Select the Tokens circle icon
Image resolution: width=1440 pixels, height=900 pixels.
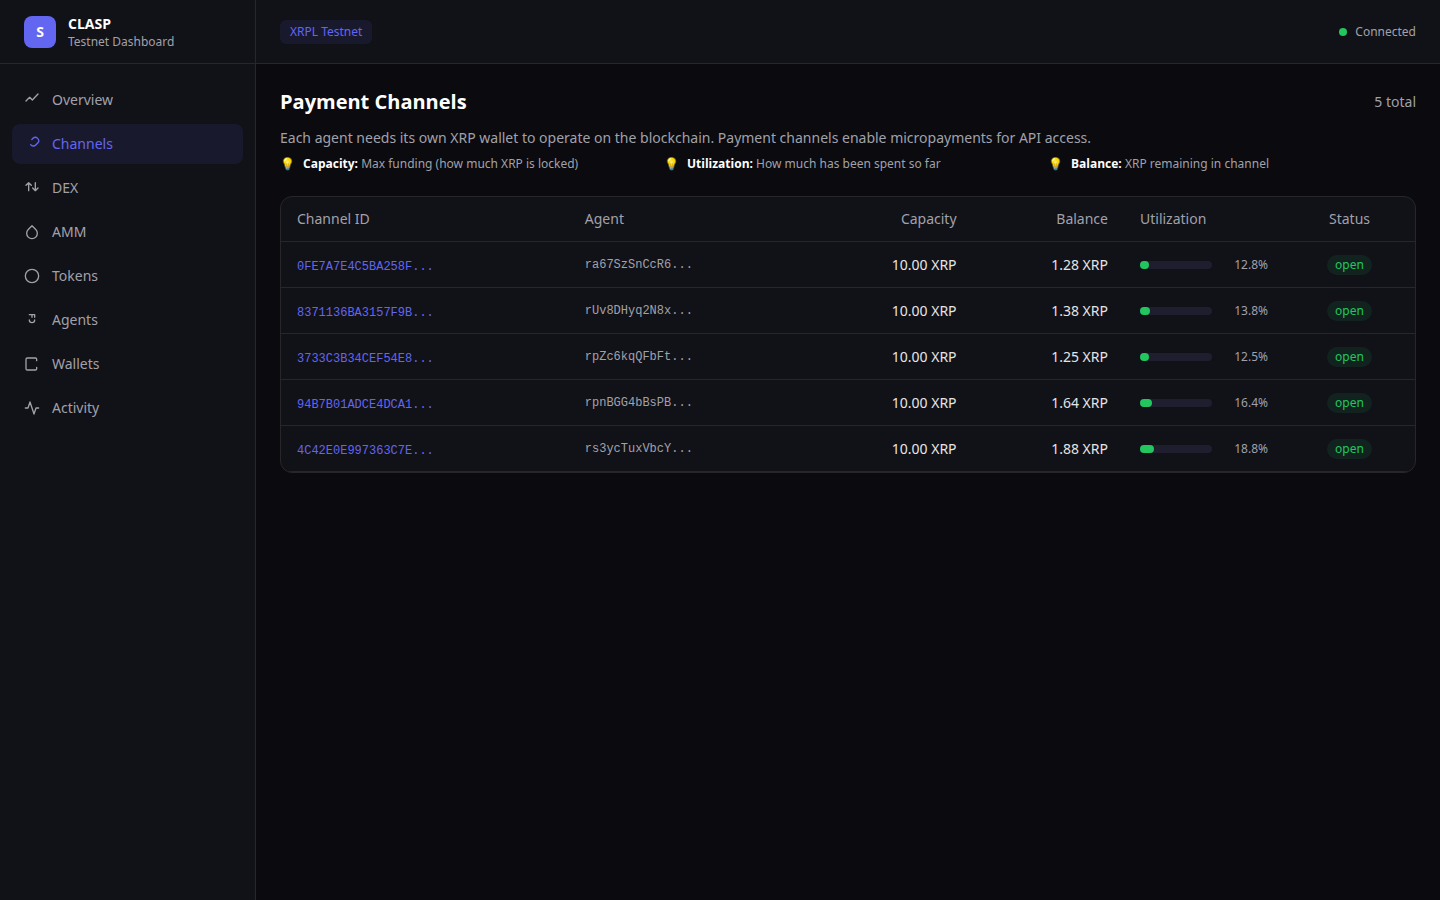32,275
